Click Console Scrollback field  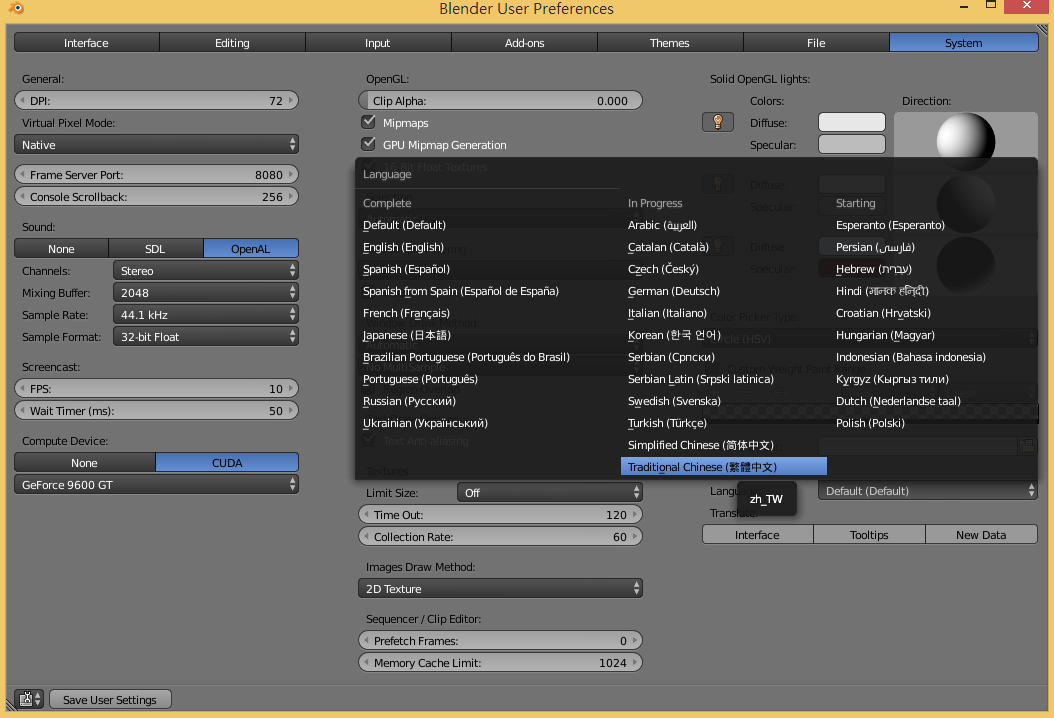[156, 196]
